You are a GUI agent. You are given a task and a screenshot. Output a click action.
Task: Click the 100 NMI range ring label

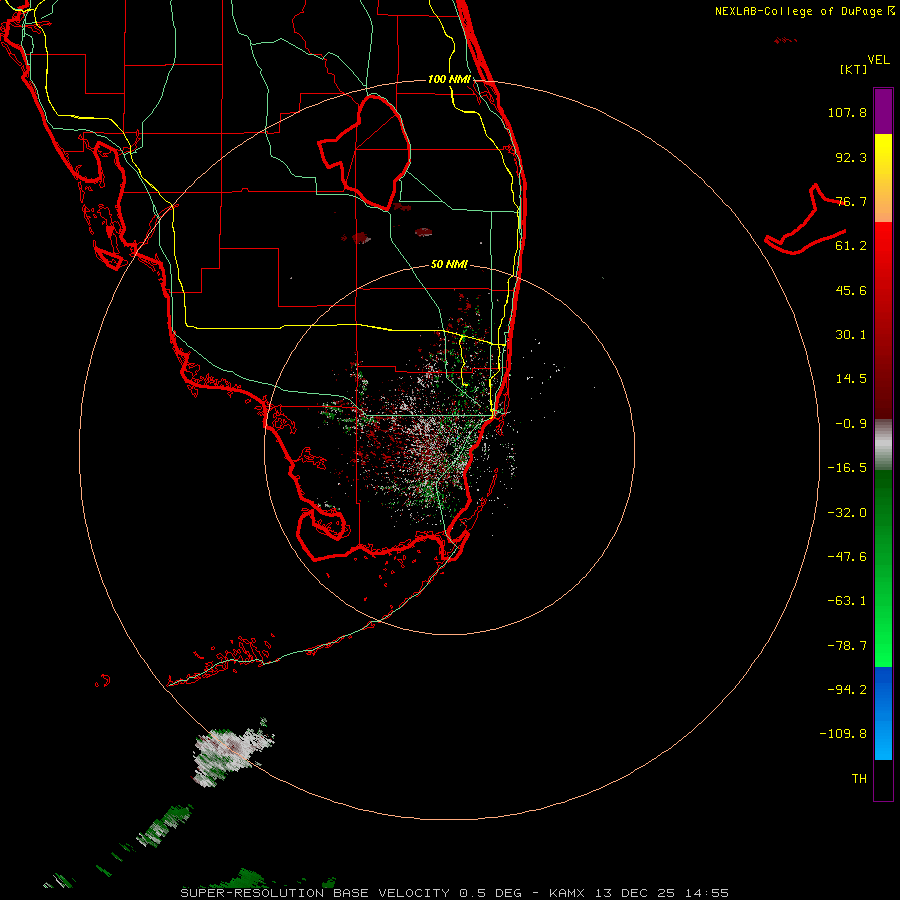(x=449, y=79)
